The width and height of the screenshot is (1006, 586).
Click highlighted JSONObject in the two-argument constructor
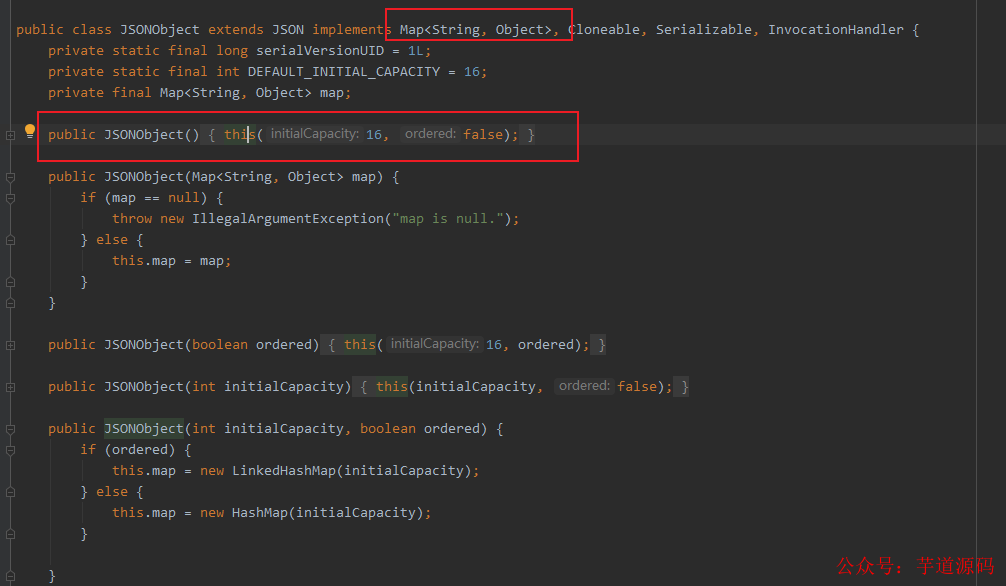tap(144, 429)
